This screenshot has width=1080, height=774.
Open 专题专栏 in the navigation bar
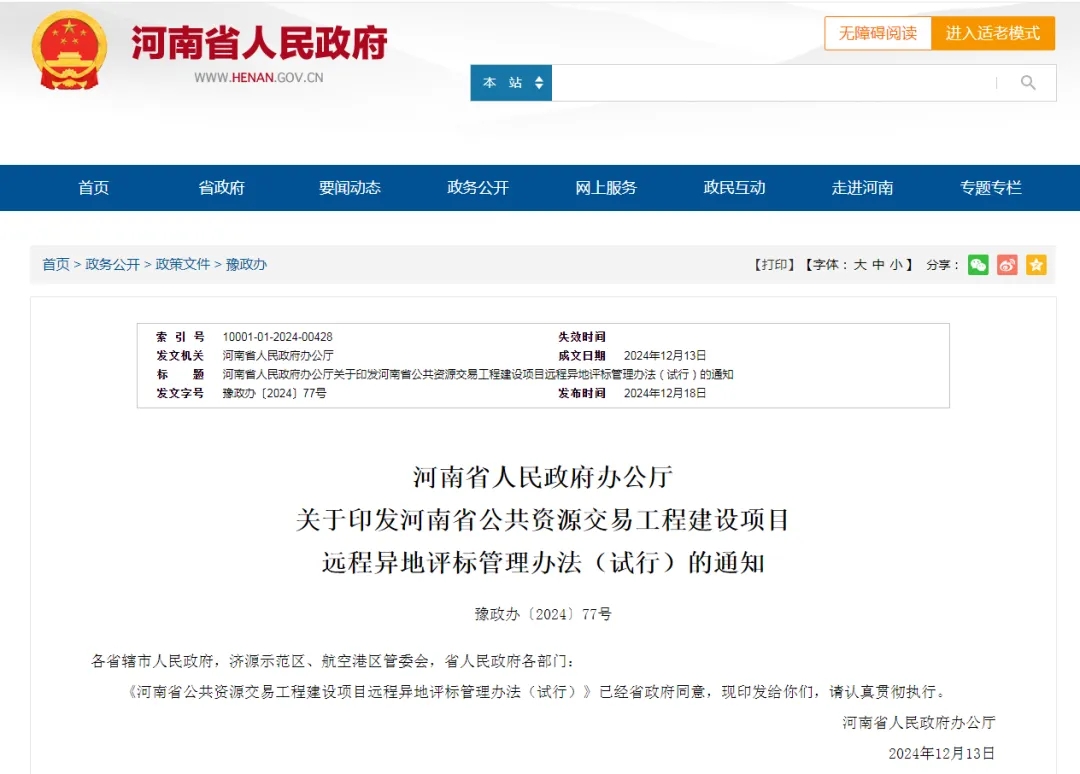pyautogui.click(x=991, y=188)
